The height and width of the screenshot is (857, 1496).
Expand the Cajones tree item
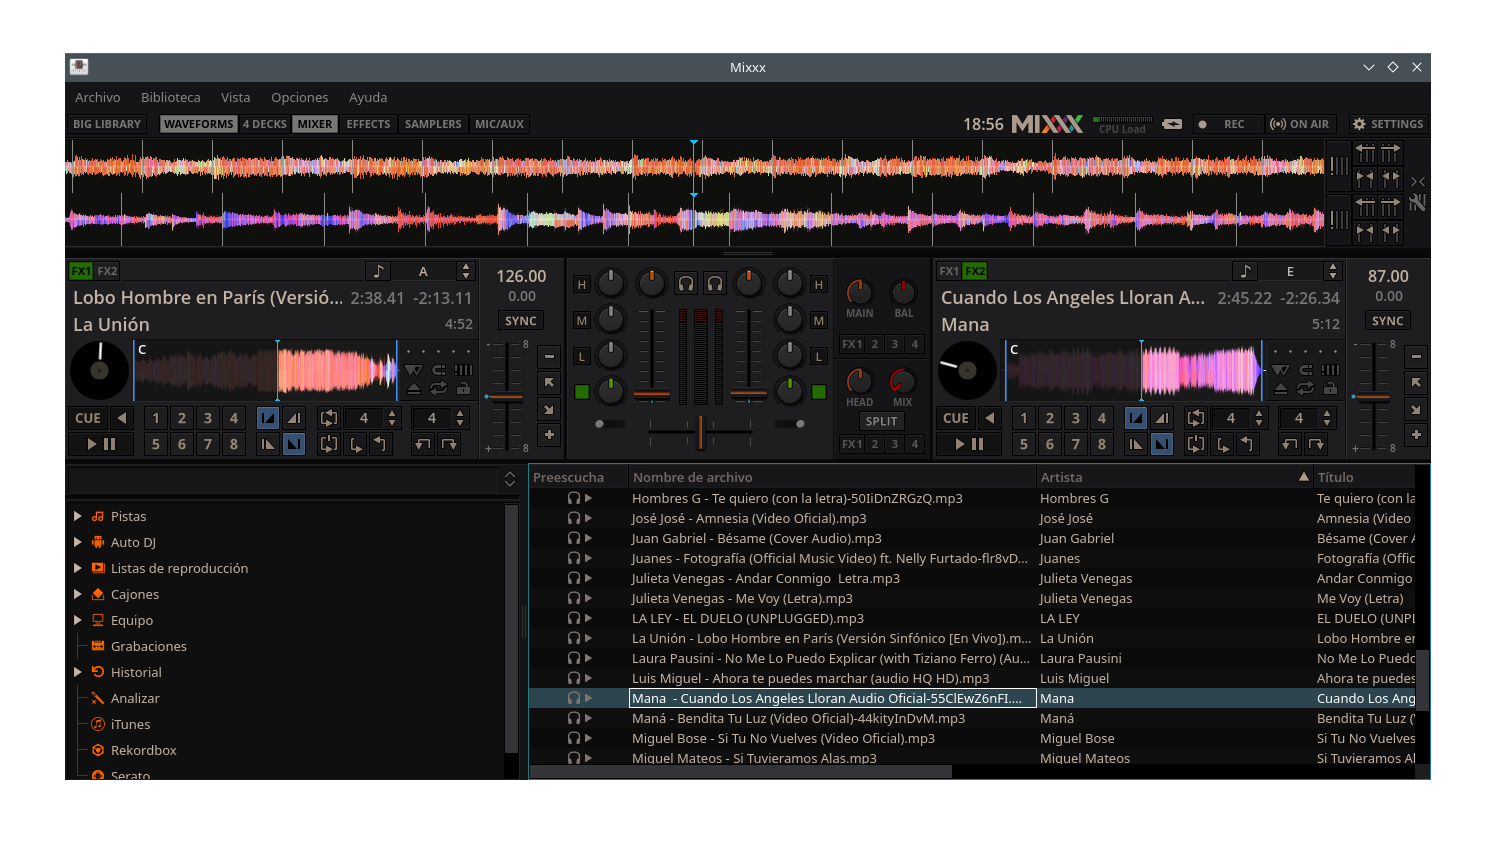point(78,594)
